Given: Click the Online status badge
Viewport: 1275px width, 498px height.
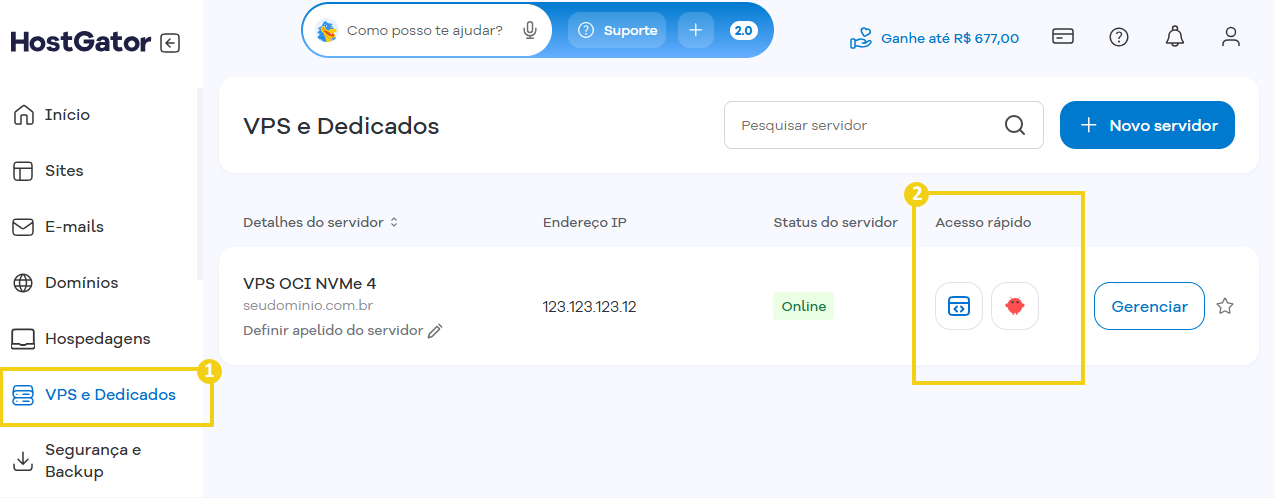Looking at the screenshot, I should [x=804, y=306].
